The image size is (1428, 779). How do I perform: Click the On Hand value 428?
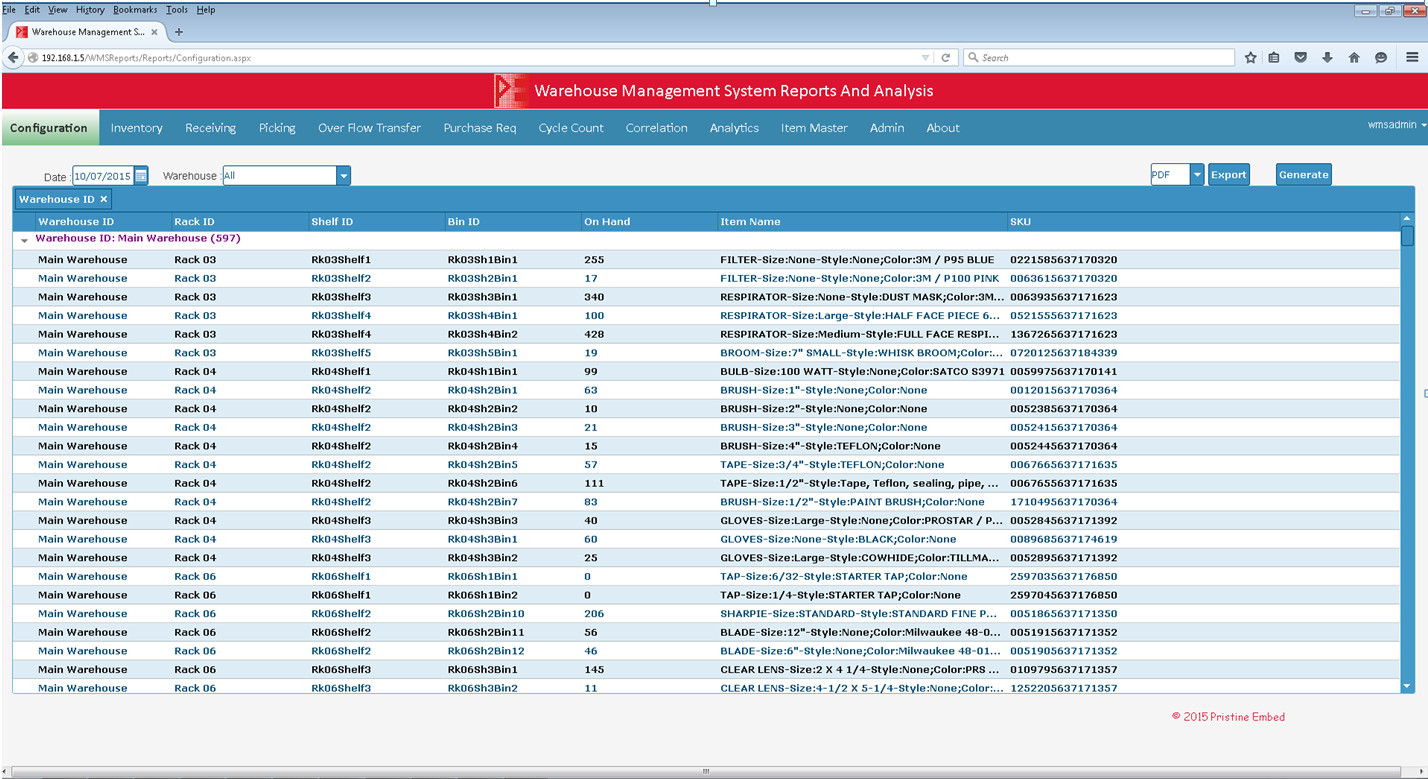[594, 334]
